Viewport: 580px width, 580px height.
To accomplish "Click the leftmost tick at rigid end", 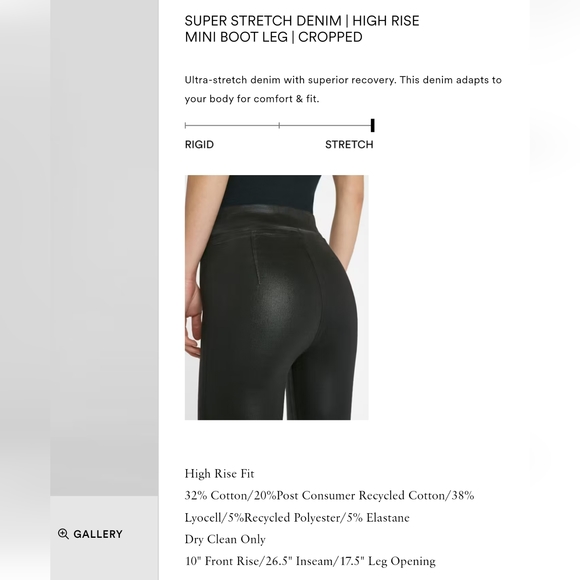I will coord(185,125).
